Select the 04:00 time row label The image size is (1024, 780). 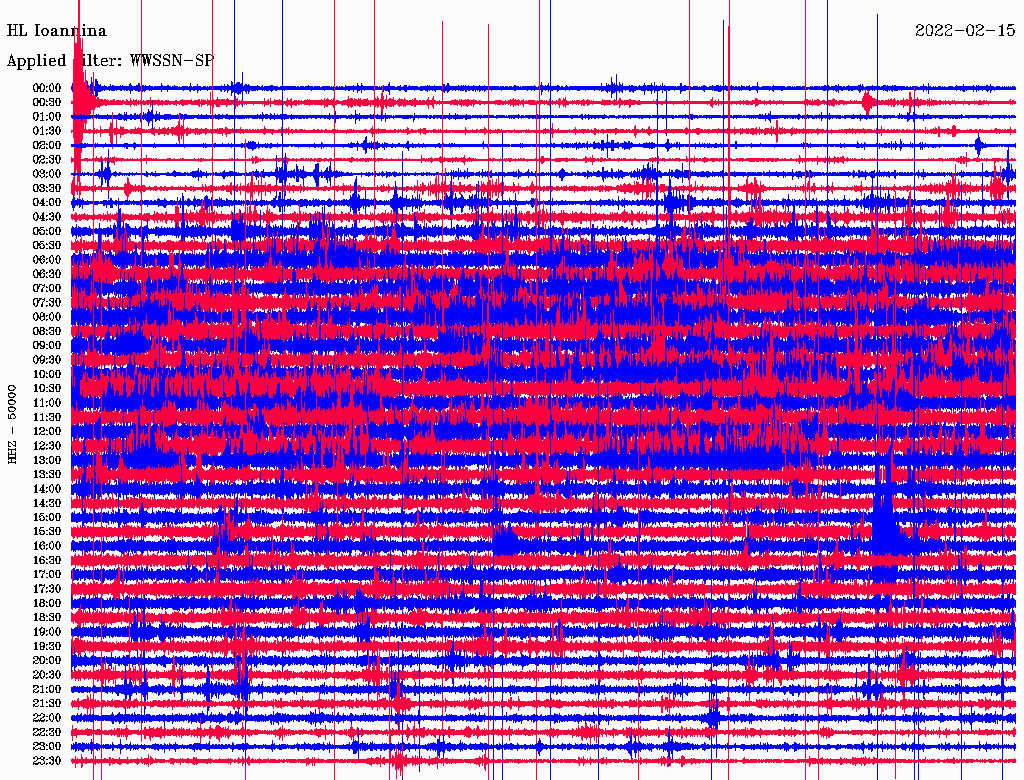click(x=47, y=203)
